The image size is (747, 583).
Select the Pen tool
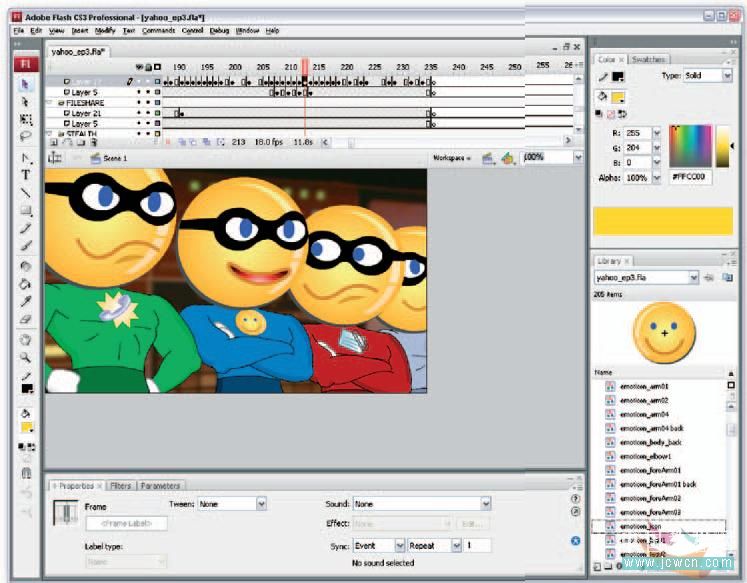(x=26, y=158)
